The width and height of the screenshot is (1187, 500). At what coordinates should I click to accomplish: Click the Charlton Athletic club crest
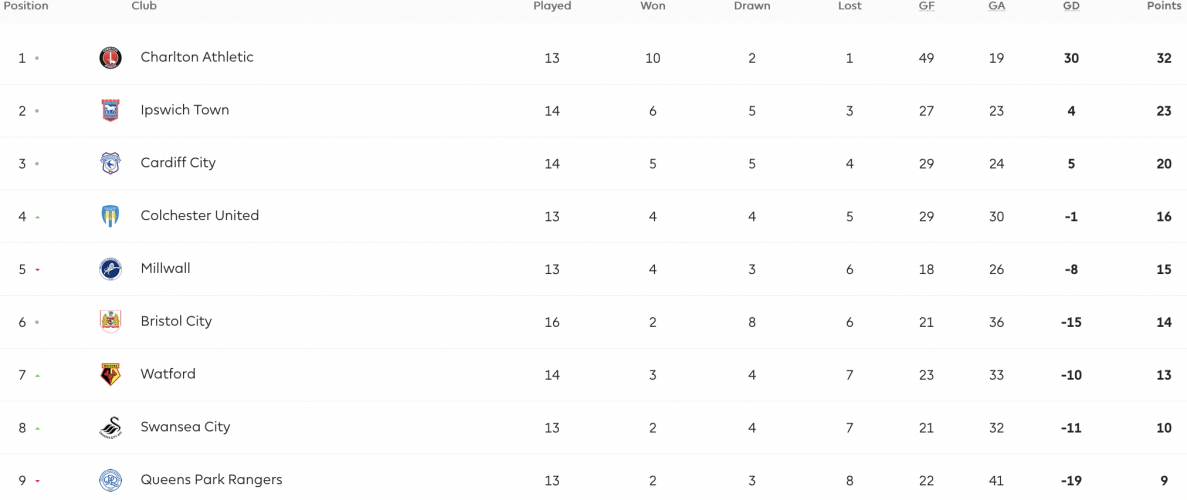pyautogui.click(x=111, y=58)
